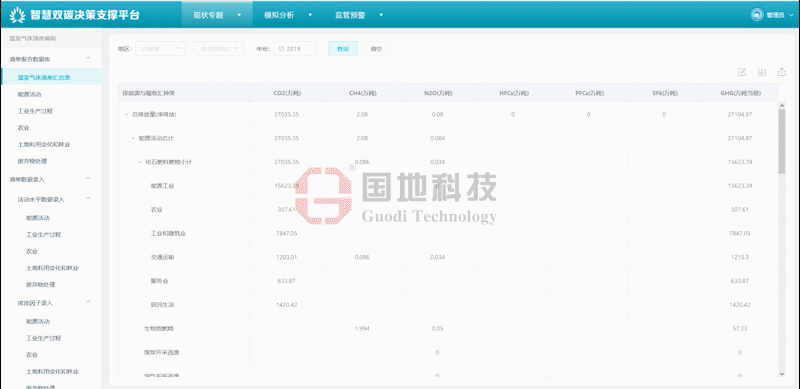The height and width of the screenshot is (389, 800).
Task: Click the edit table icon above the table
Action: point(742,72)
